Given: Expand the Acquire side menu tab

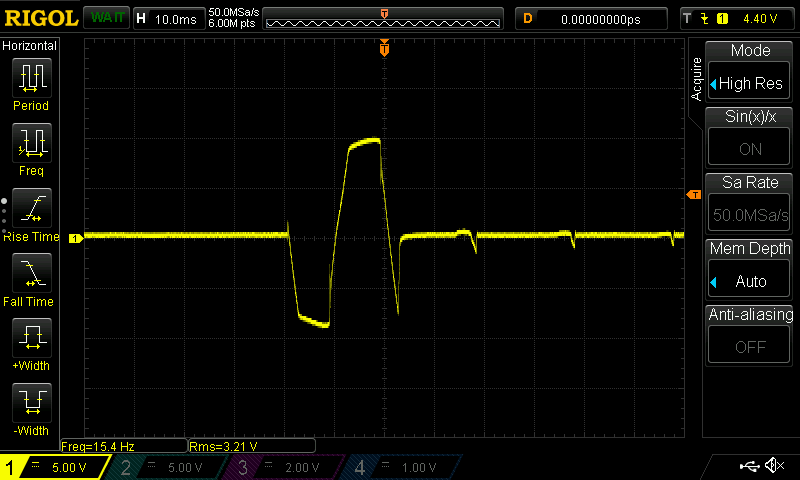Looking at the screenshot, I should pyautogui.click(x=697, y=86).
